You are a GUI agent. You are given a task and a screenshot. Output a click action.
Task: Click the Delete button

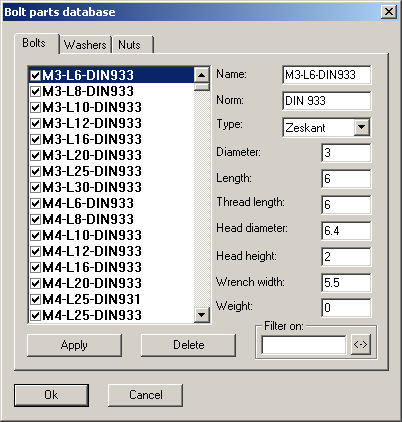coord(189,345)
